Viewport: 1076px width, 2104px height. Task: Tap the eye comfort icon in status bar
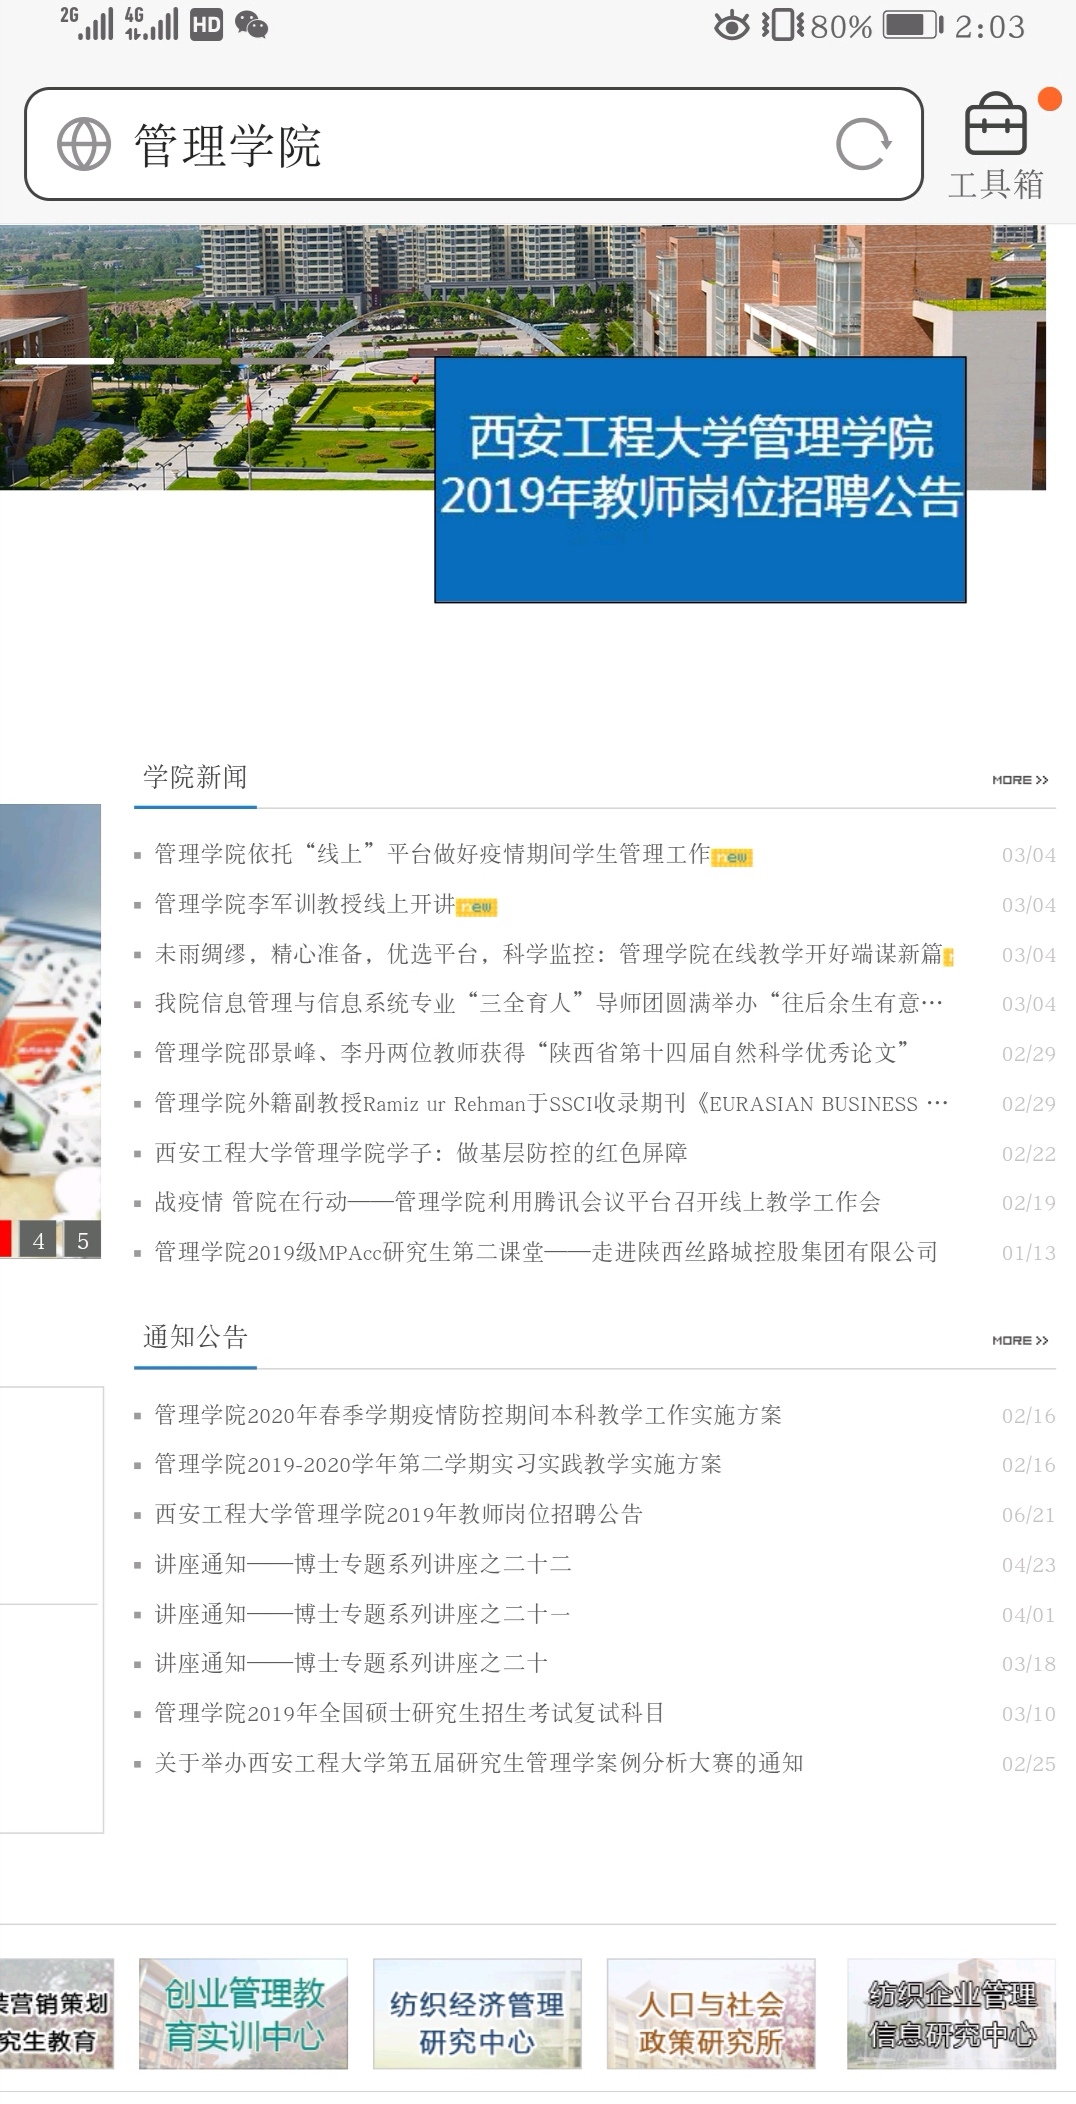pyautogui.click(x=732, y=25)
